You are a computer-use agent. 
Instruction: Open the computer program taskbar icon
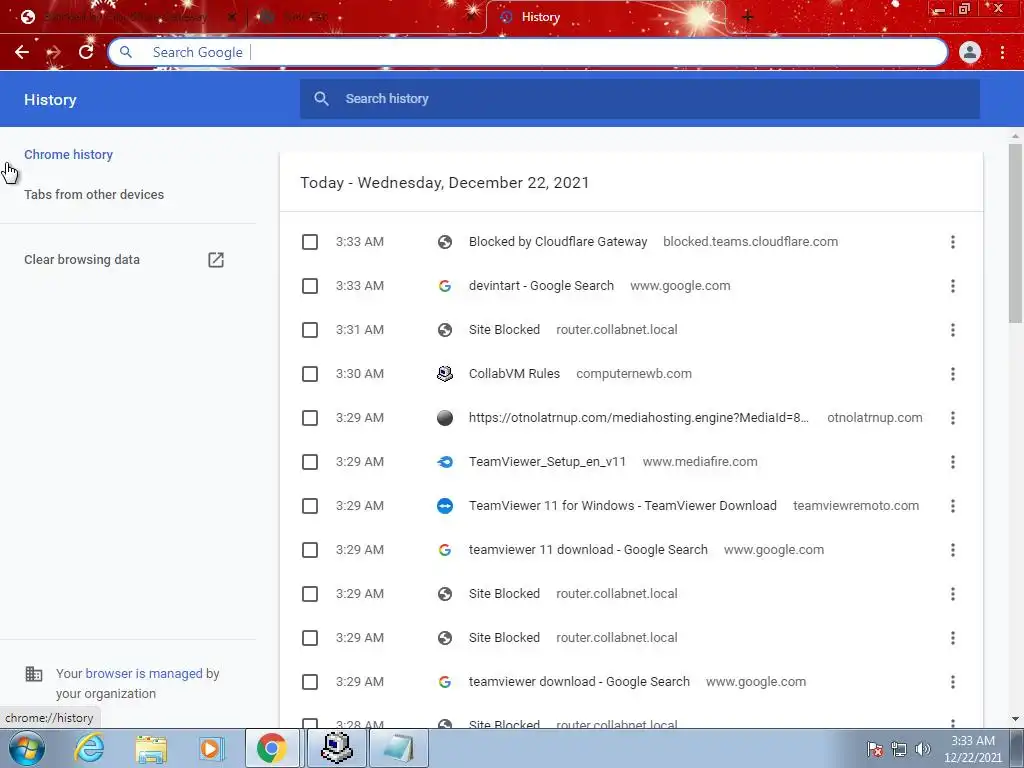point(337,748)
